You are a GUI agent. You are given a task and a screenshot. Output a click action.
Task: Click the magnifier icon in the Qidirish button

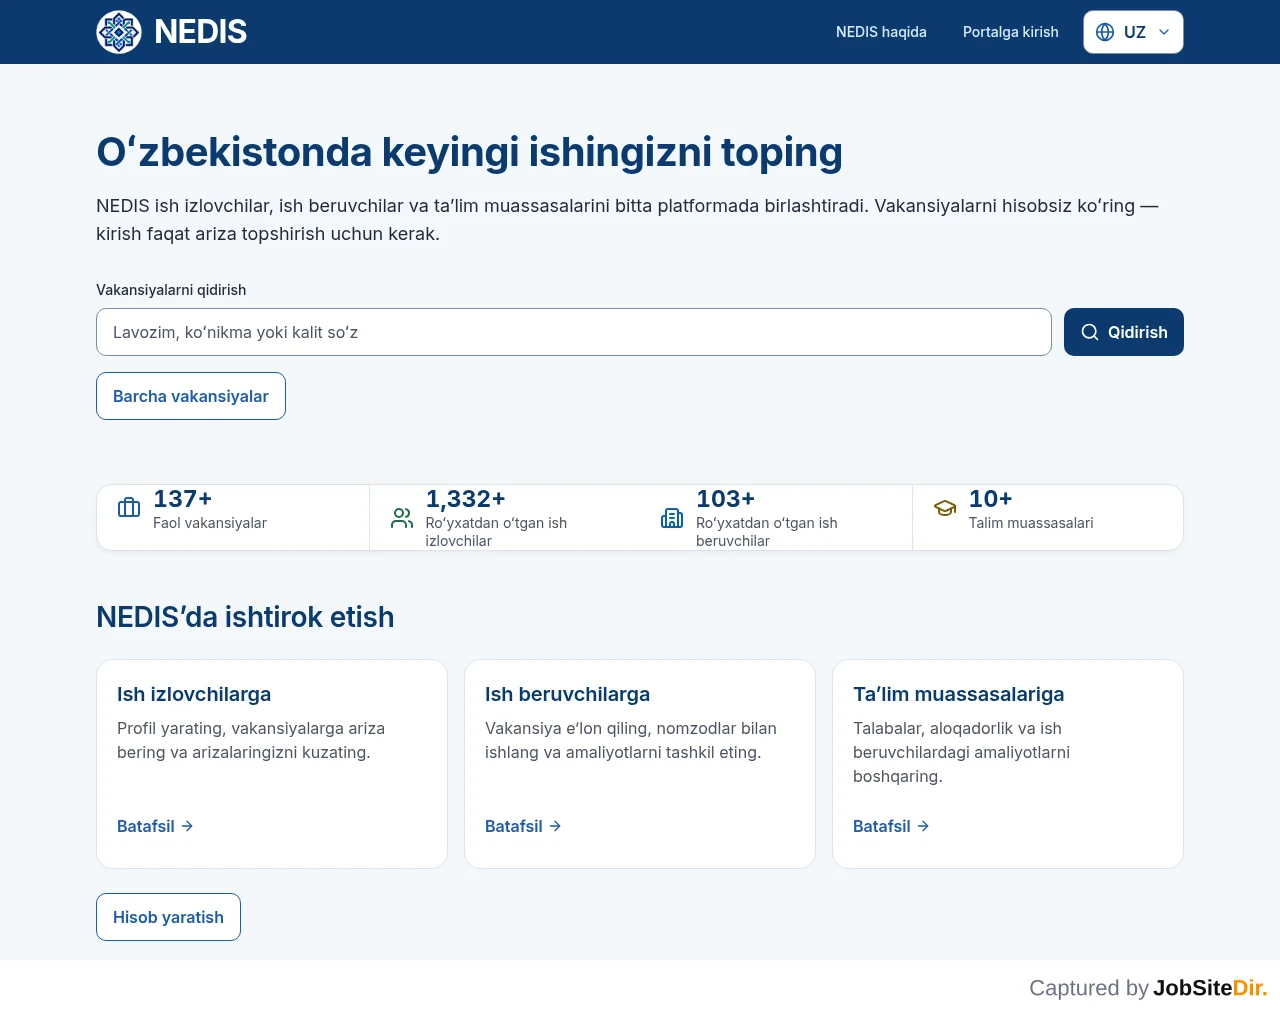[1090, 332]
